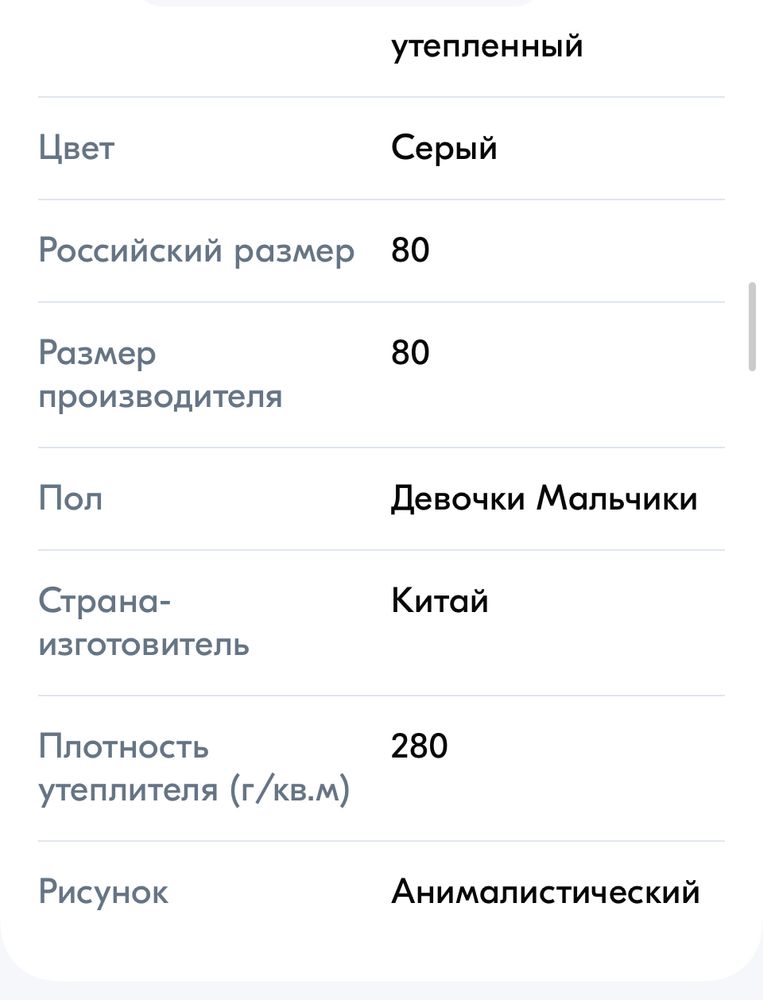Click the 80 value for manufacturer size

pos(410,353)
